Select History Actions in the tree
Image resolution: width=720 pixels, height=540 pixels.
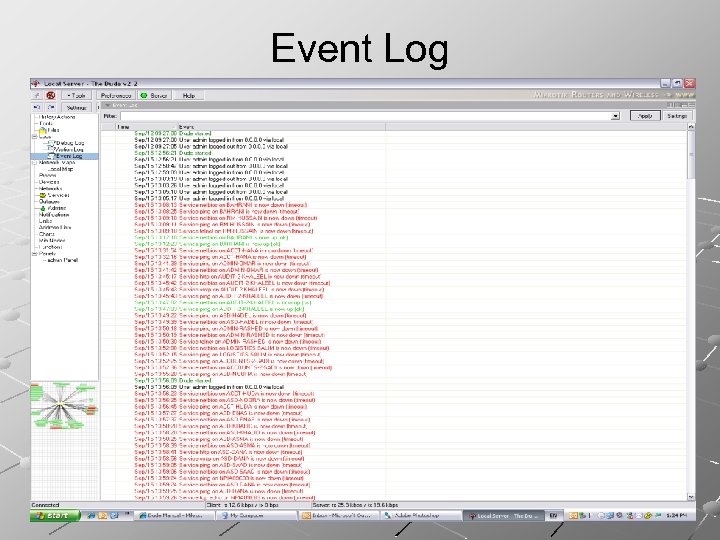56,117
